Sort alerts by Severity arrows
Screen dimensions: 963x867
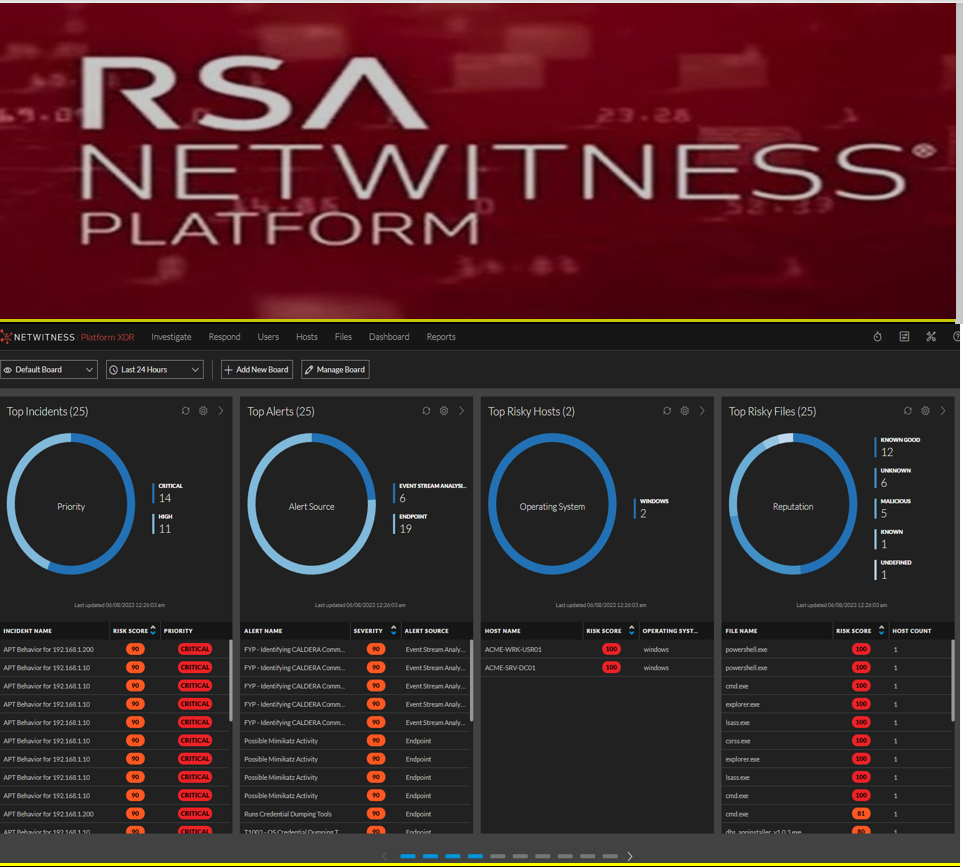click(394, 630)
